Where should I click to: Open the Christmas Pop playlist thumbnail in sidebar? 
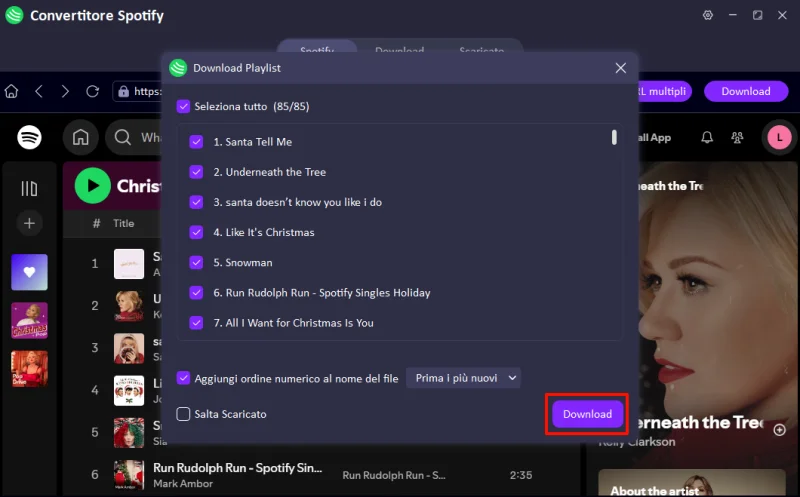(x=29, y=320)
